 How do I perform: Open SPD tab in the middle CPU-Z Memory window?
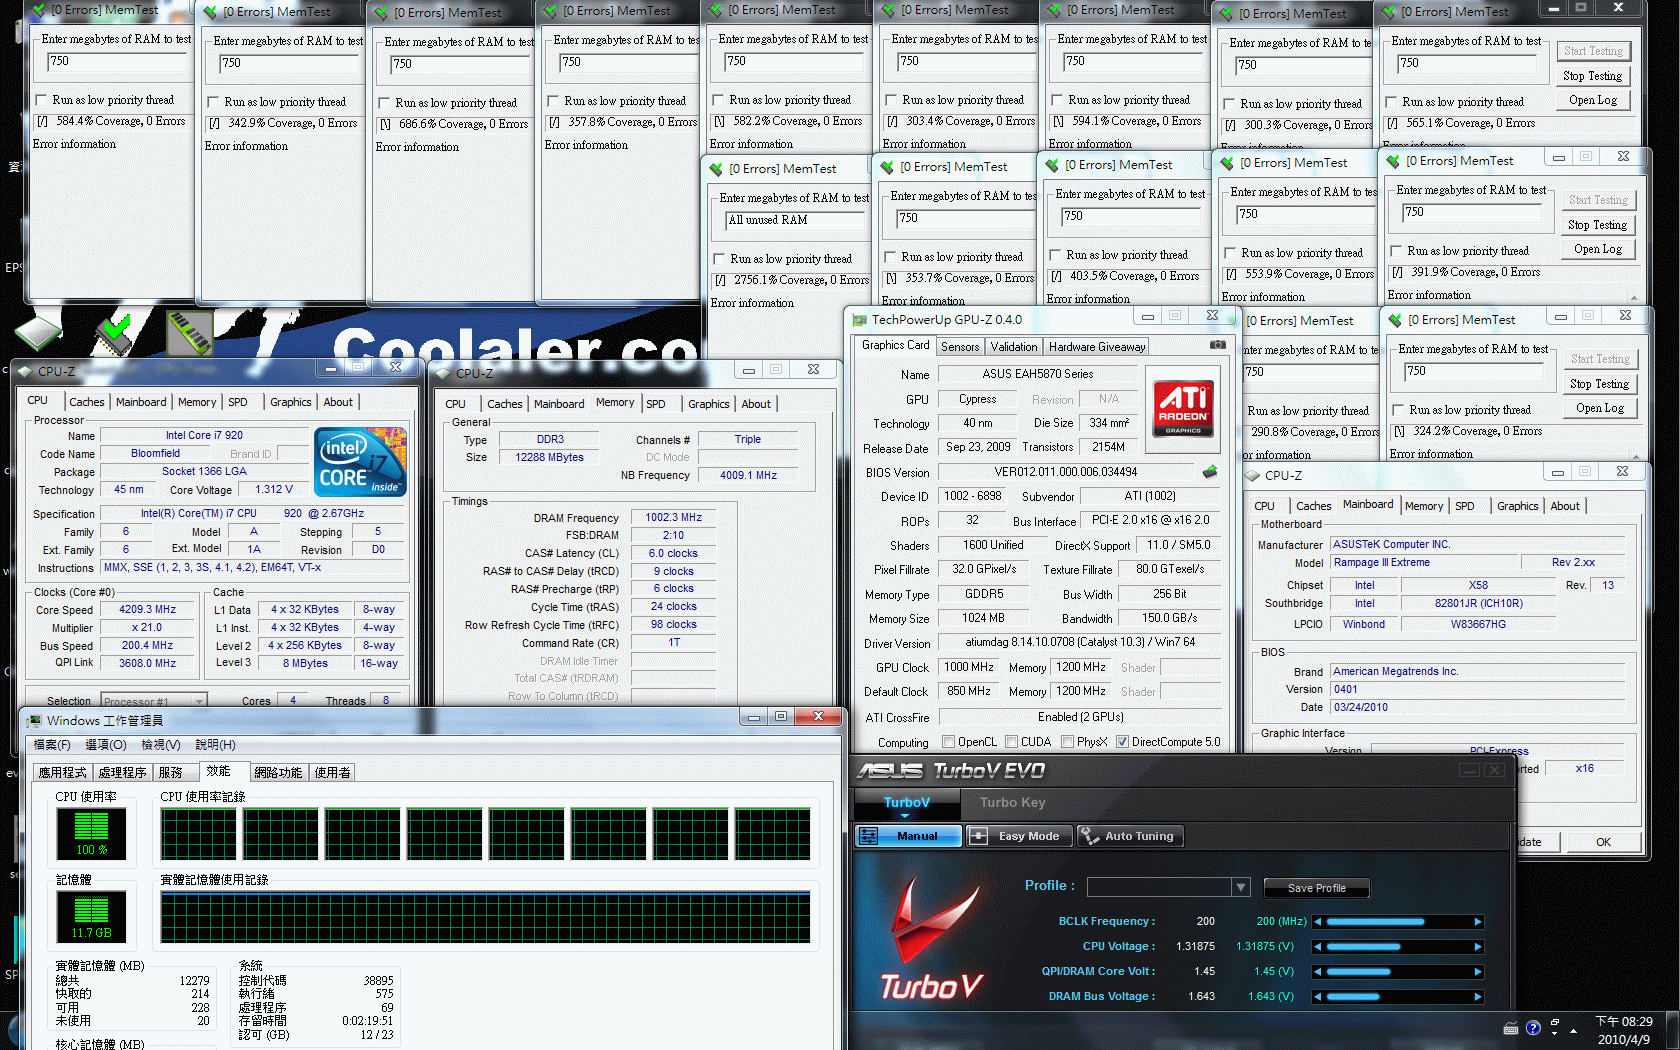(655, 404)
